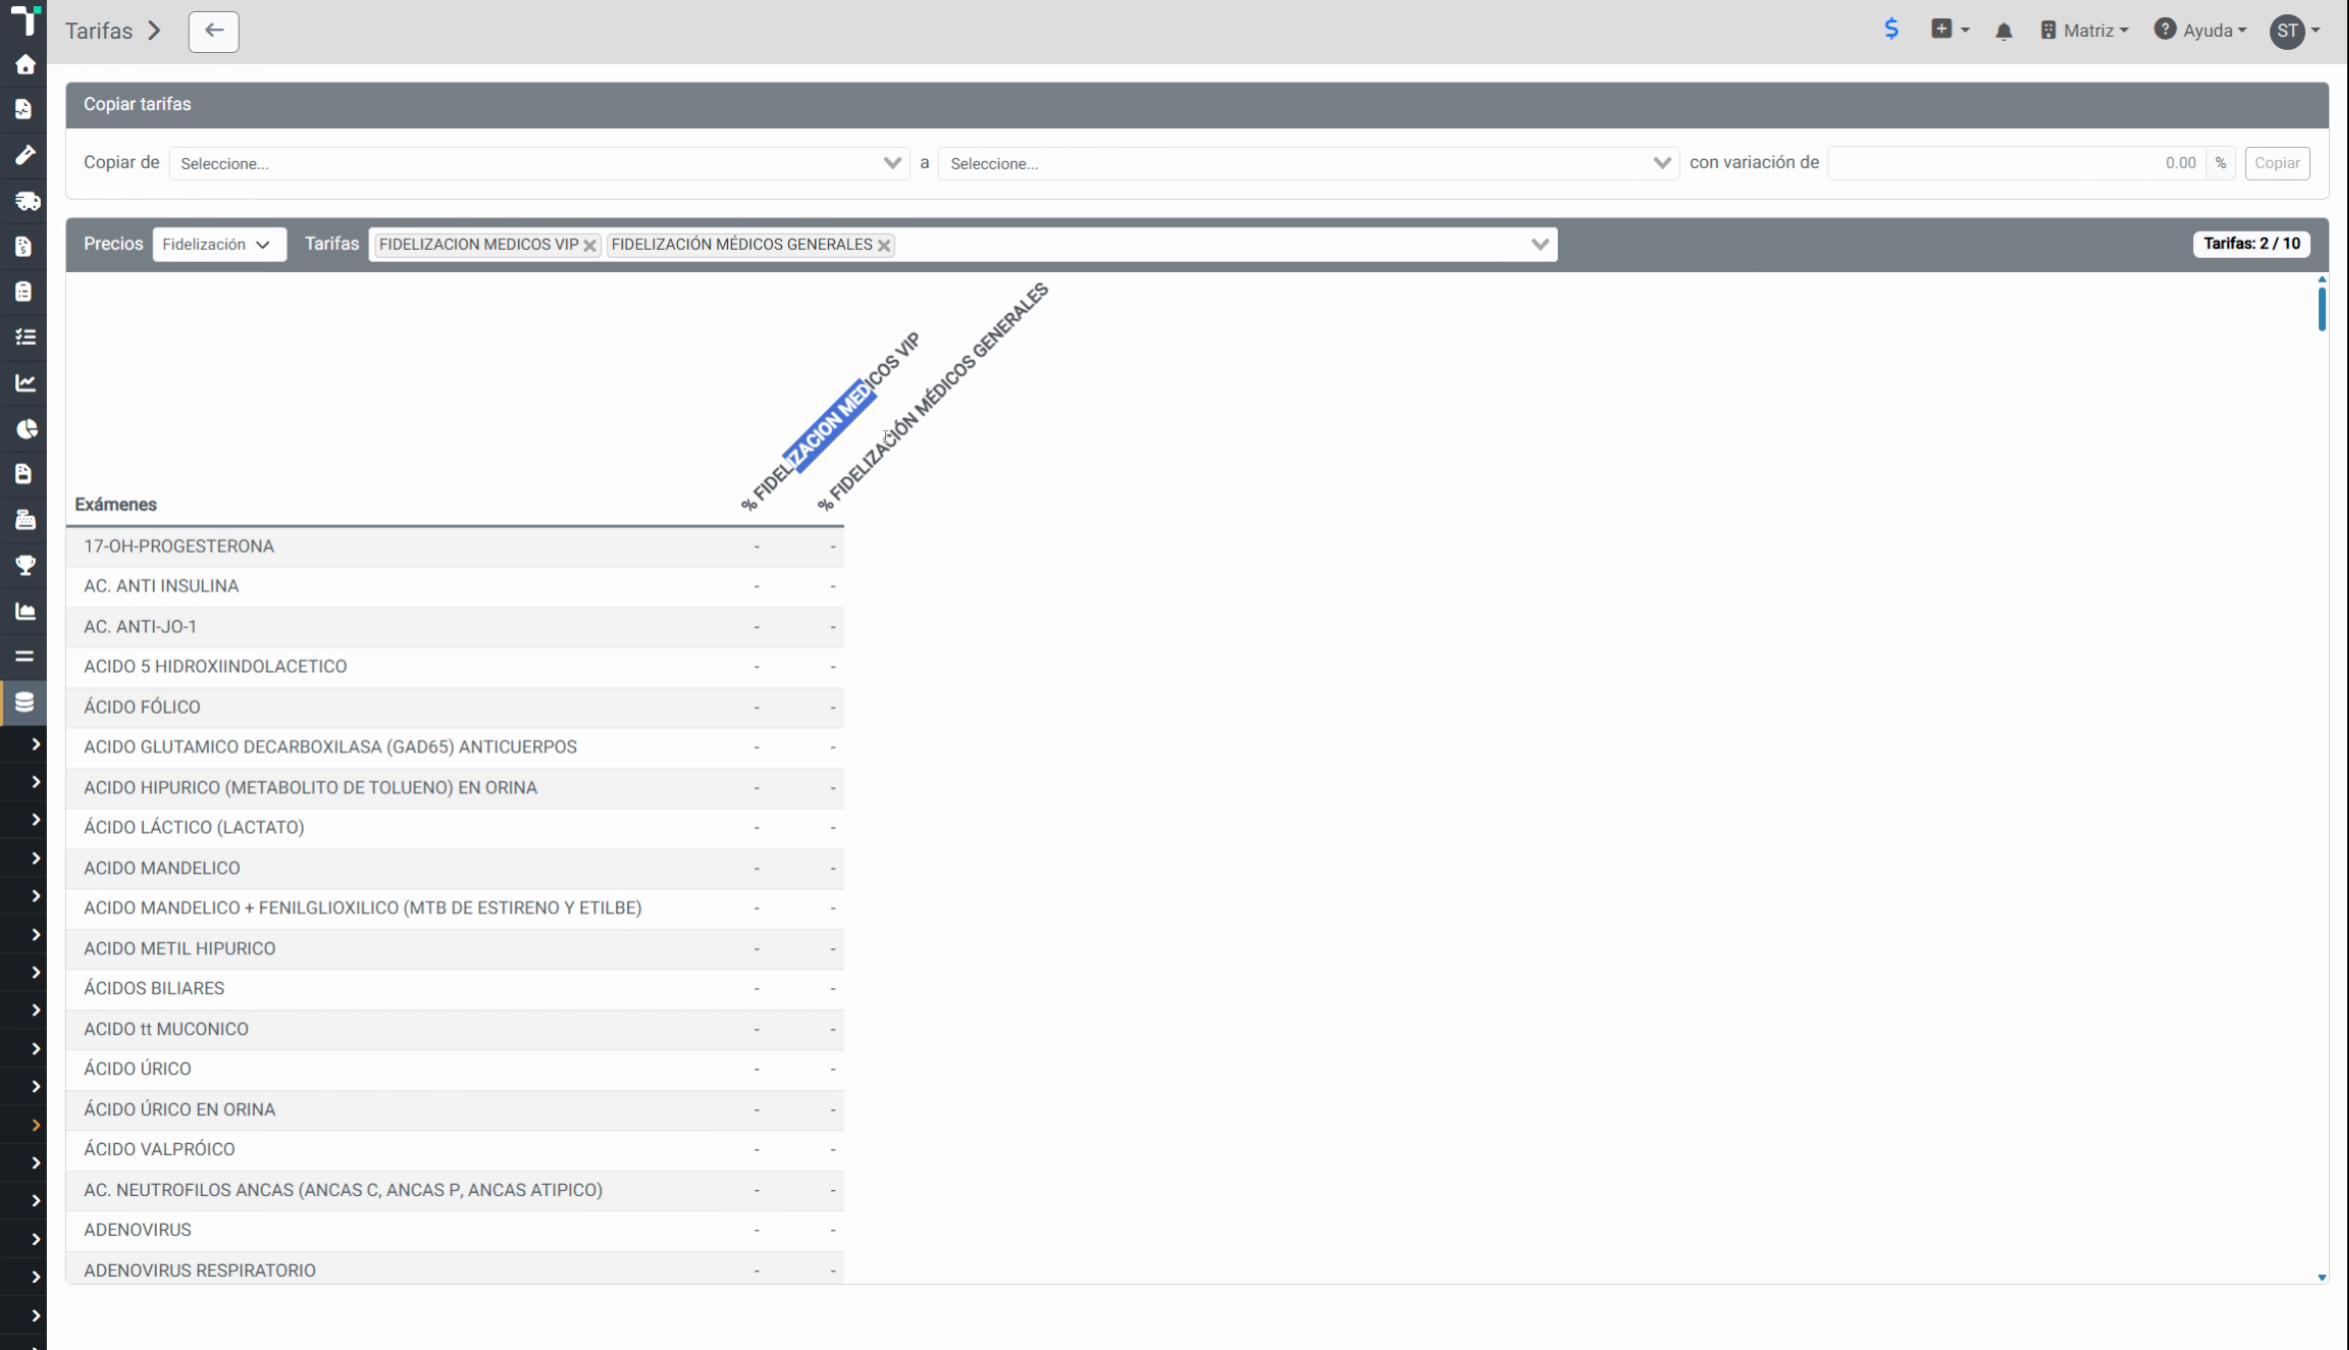Open the Precios Fidelización dropdown

[219, 244]
